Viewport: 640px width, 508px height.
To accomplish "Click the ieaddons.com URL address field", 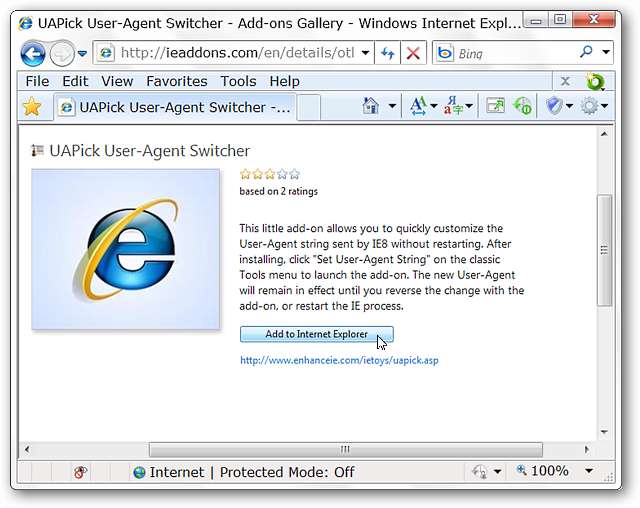I will (x=238, y=53).
